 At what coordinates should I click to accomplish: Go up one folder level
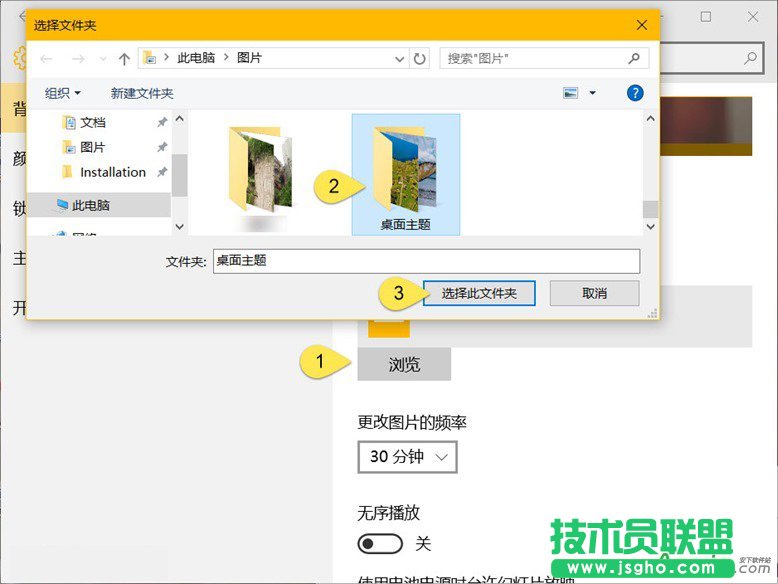point(124,59)
